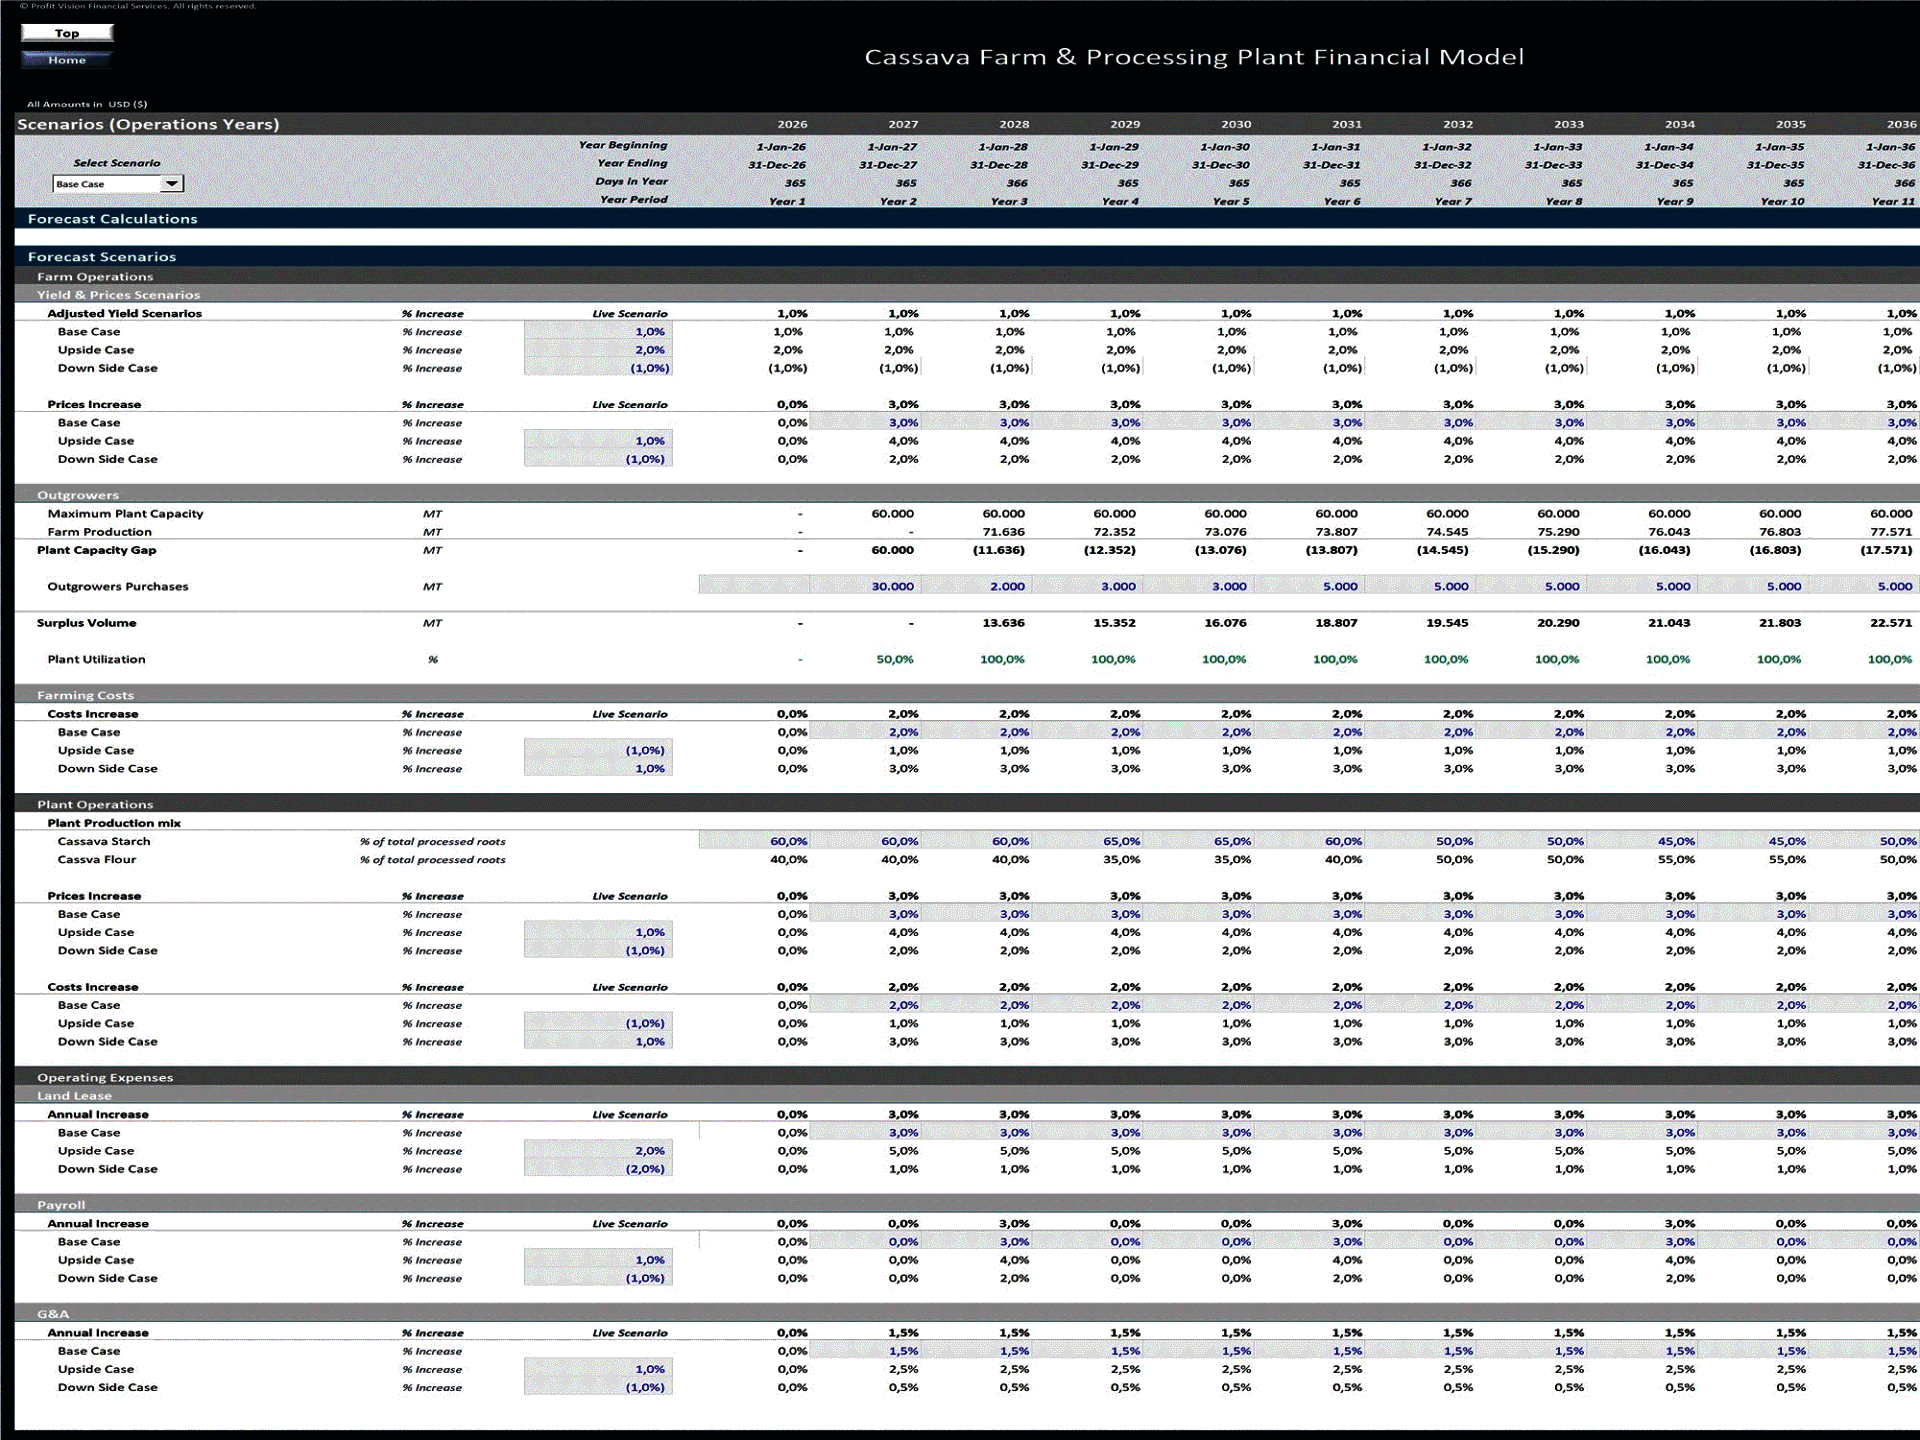Click the Yield & Prices Scenarios heading

pos(118,295)
